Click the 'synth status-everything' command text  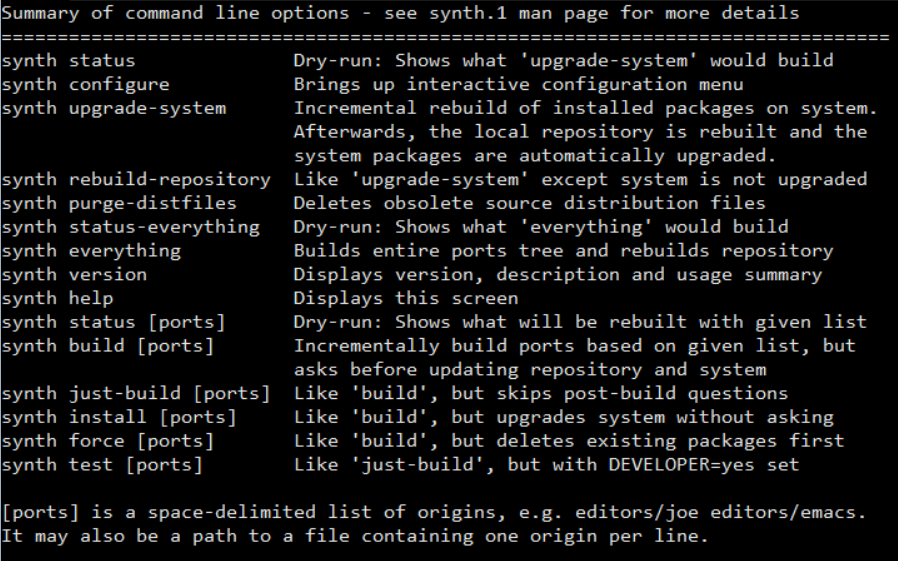pyautogui.click(x=130, y=227)
